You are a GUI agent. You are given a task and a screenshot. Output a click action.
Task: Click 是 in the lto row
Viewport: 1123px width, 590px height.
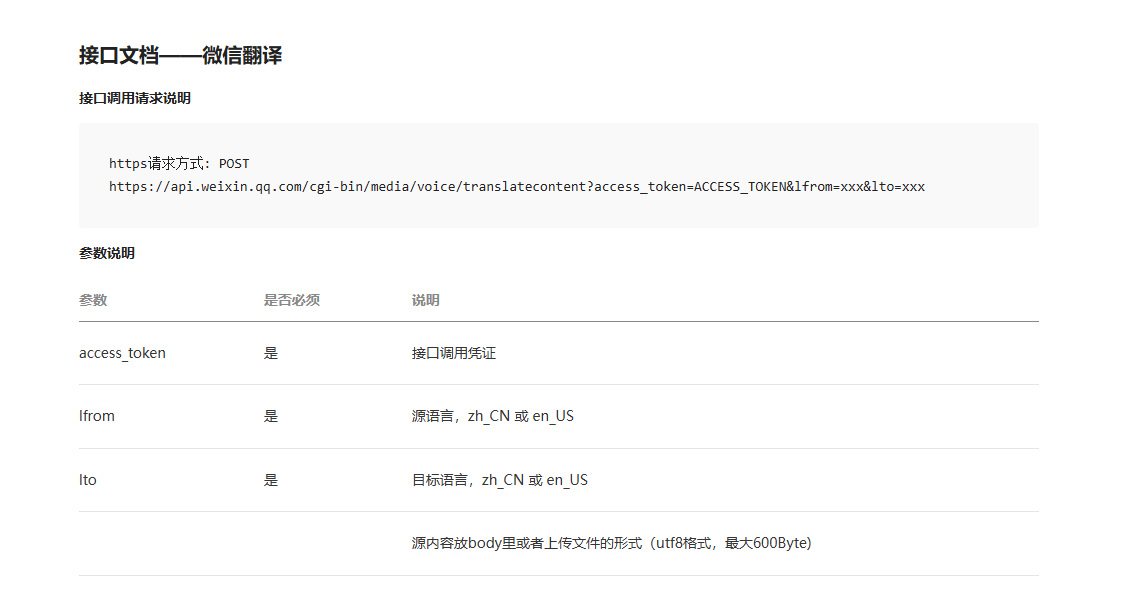coord(271,480)
